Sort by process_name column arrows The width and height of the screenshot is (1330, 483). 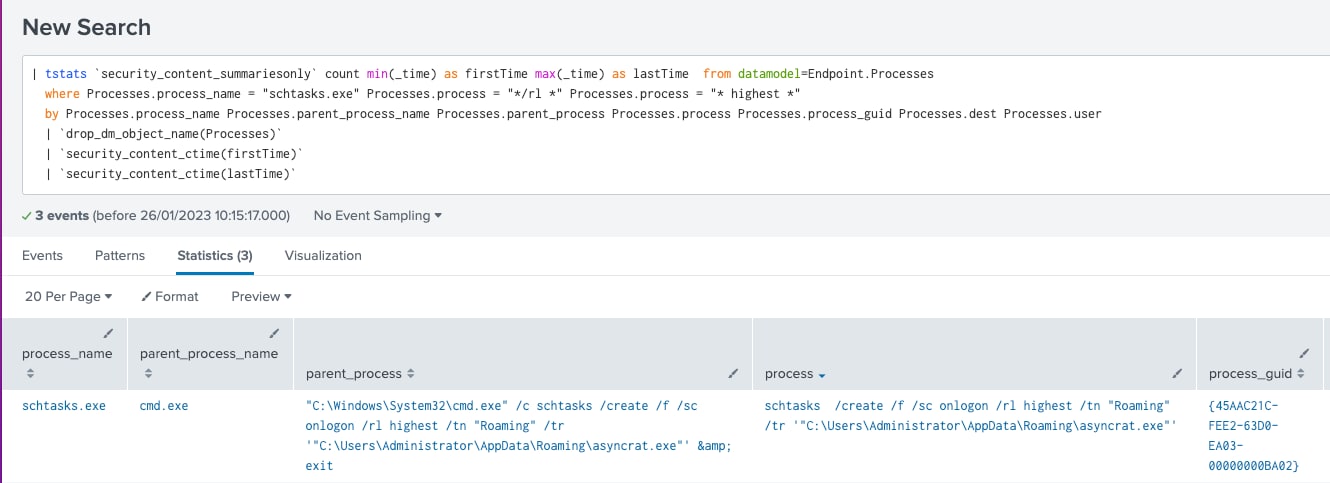30,373
